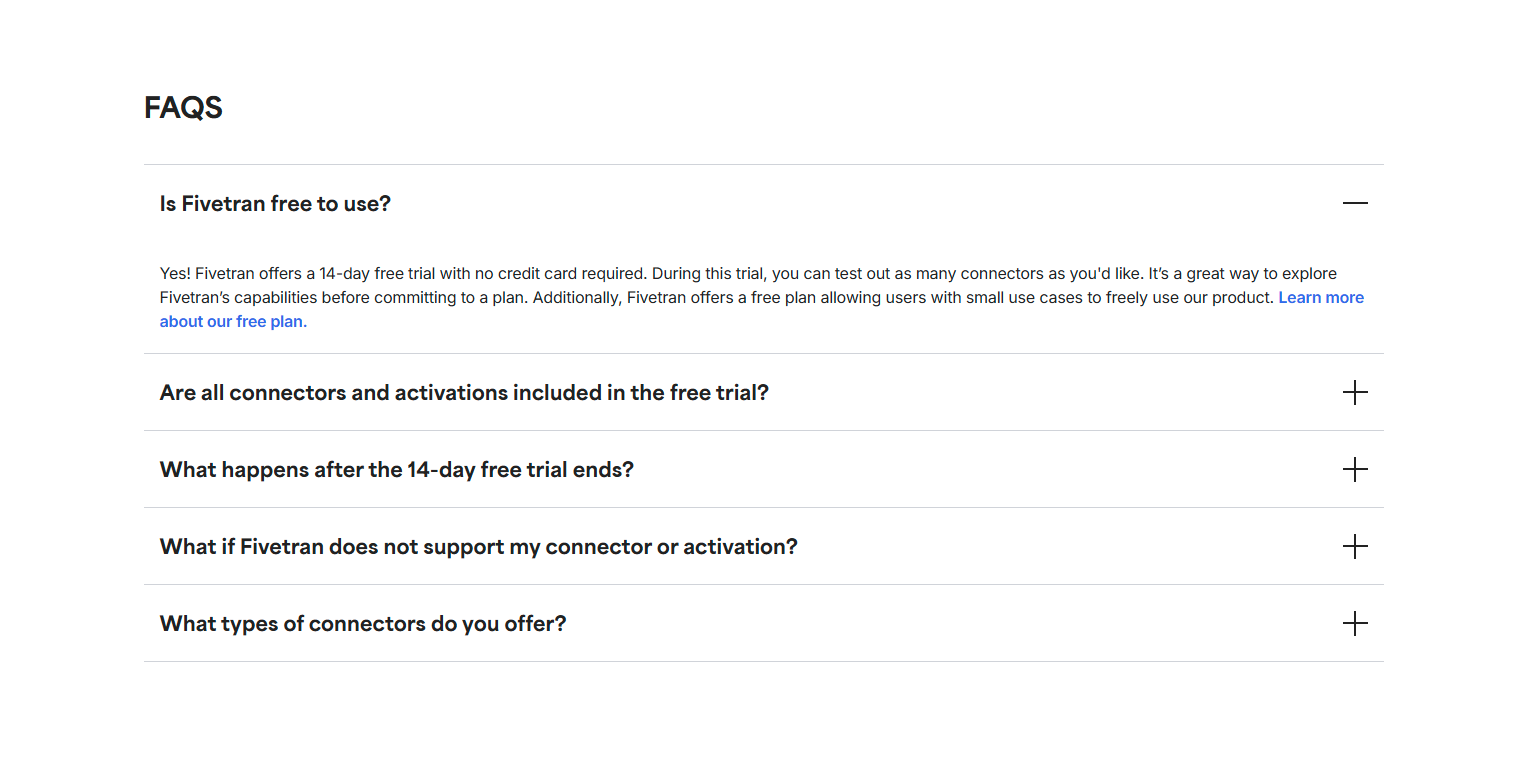Click the plus icon next to free trial connectors question
The width and height of the screenshot is (1527, 782).
1355,392
